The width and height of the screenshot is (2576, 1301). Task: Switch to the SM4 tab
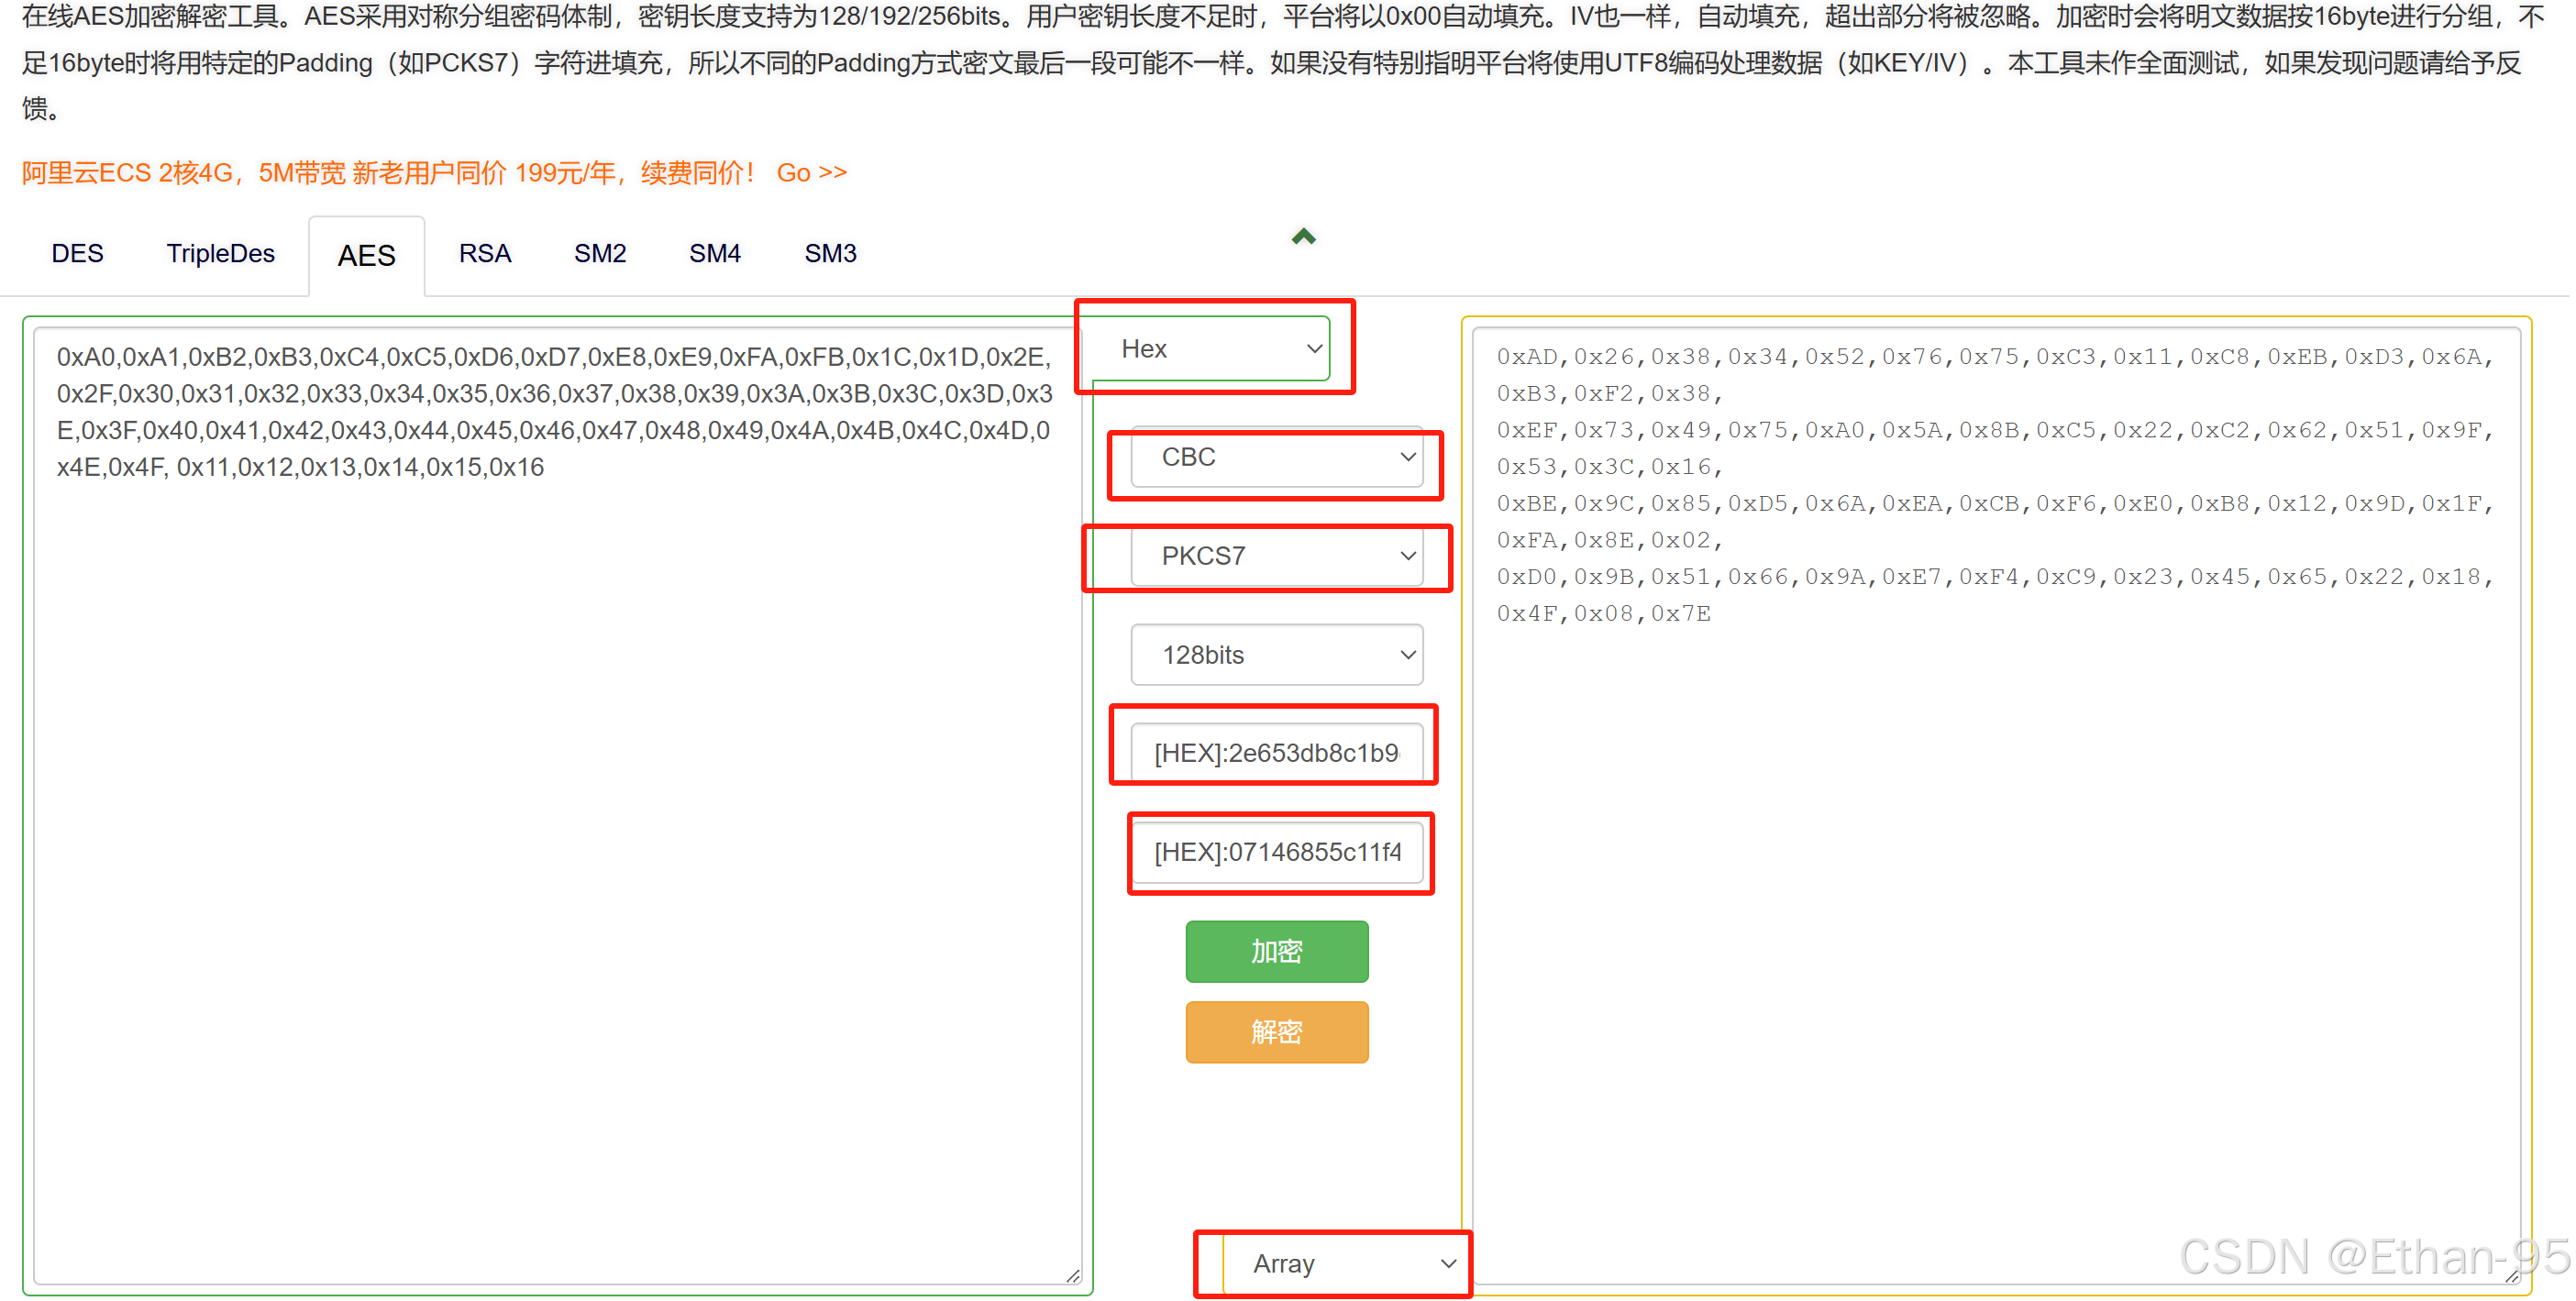(715, 253)
